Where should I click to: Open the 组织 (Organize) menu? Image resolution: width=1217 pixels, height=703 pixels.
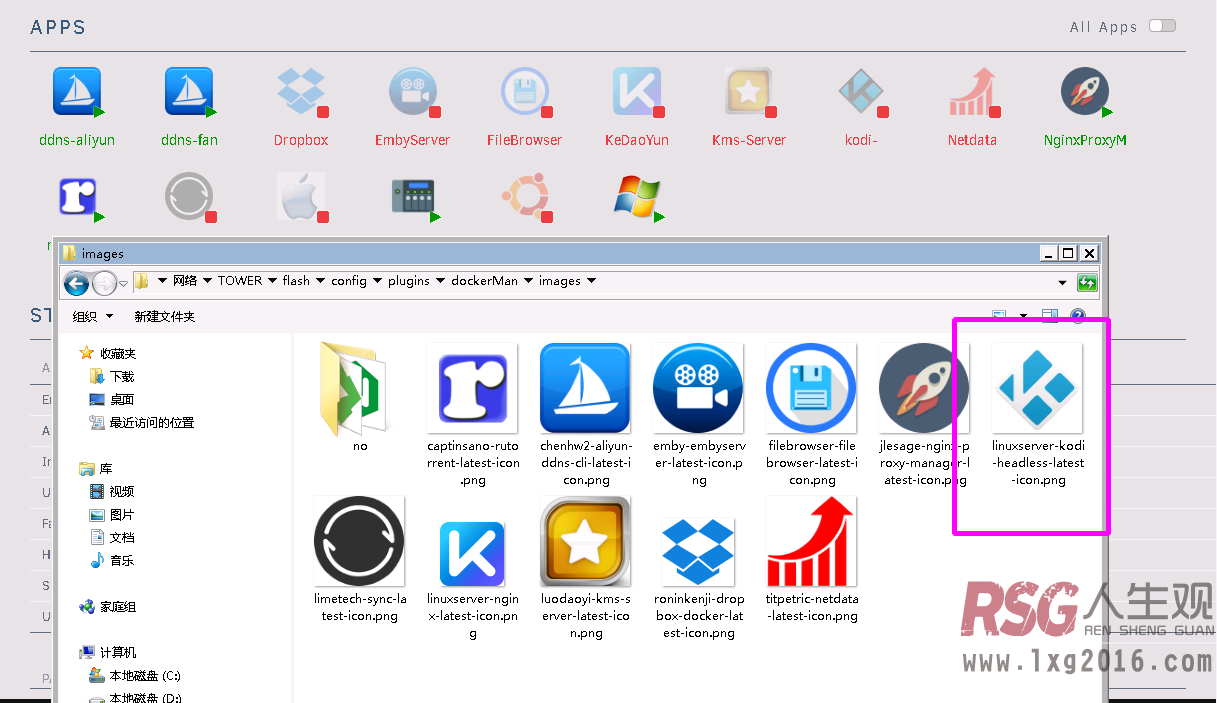(x=93, y=316)
